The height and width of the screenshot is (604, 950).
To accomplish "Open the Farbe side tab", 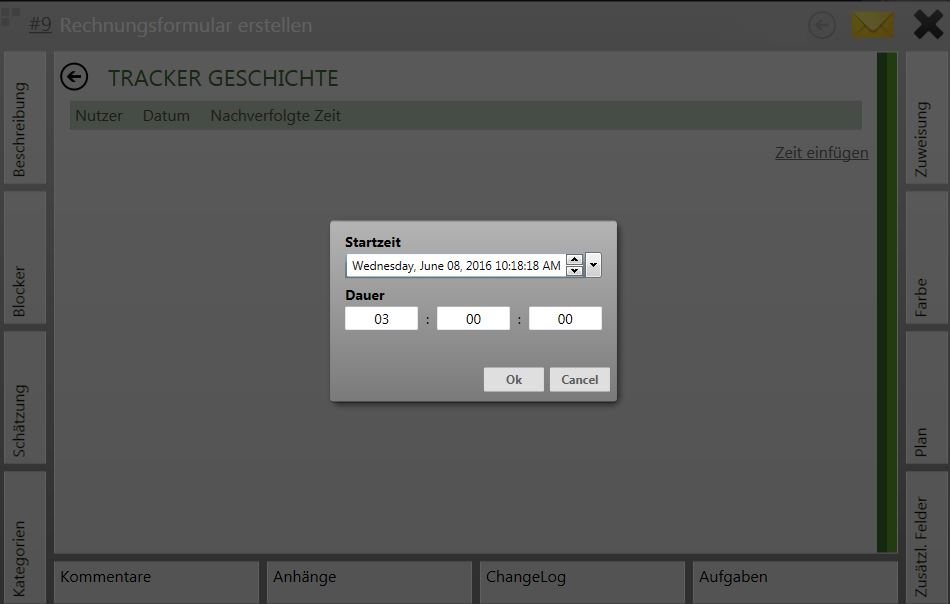I will pos(926,256).
